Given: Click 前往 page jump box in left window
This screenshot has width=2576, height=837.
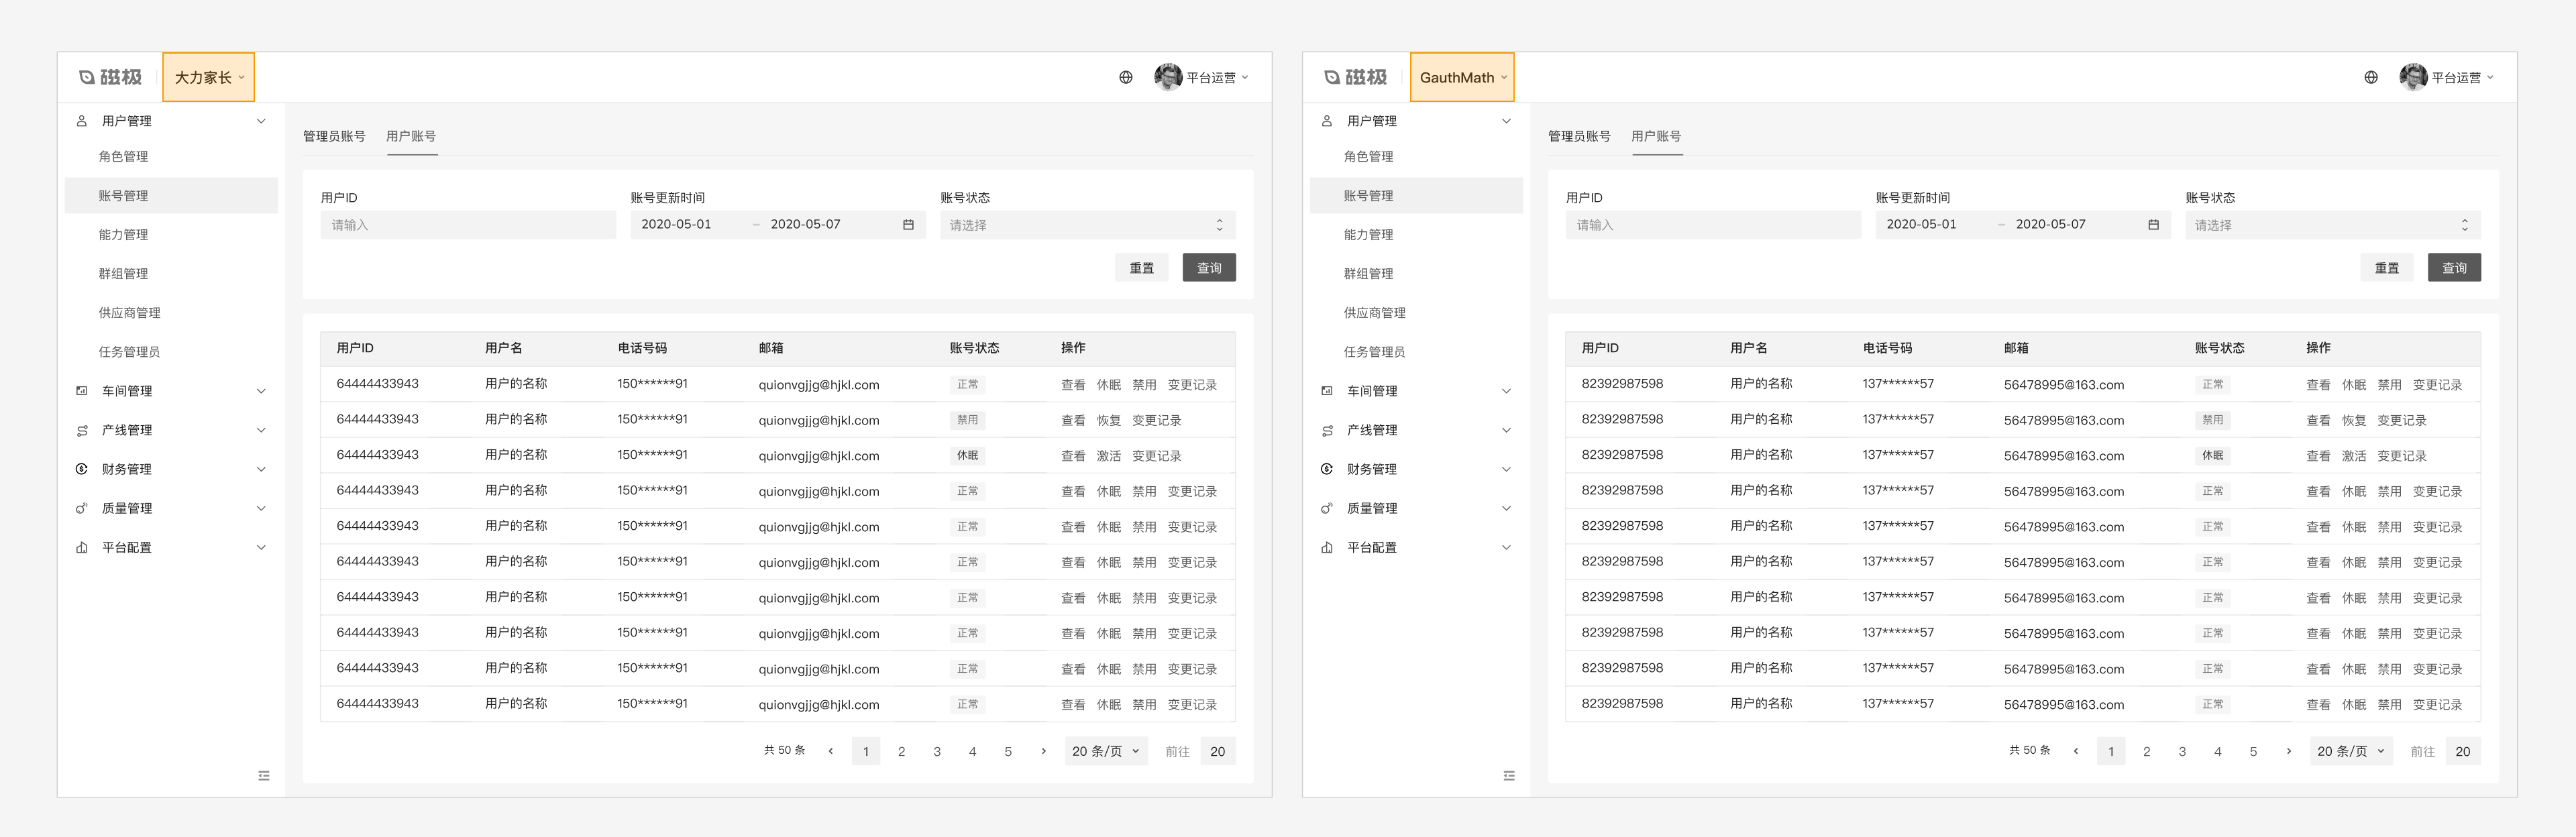Looking at the screenshot, I should (1217, 751).
